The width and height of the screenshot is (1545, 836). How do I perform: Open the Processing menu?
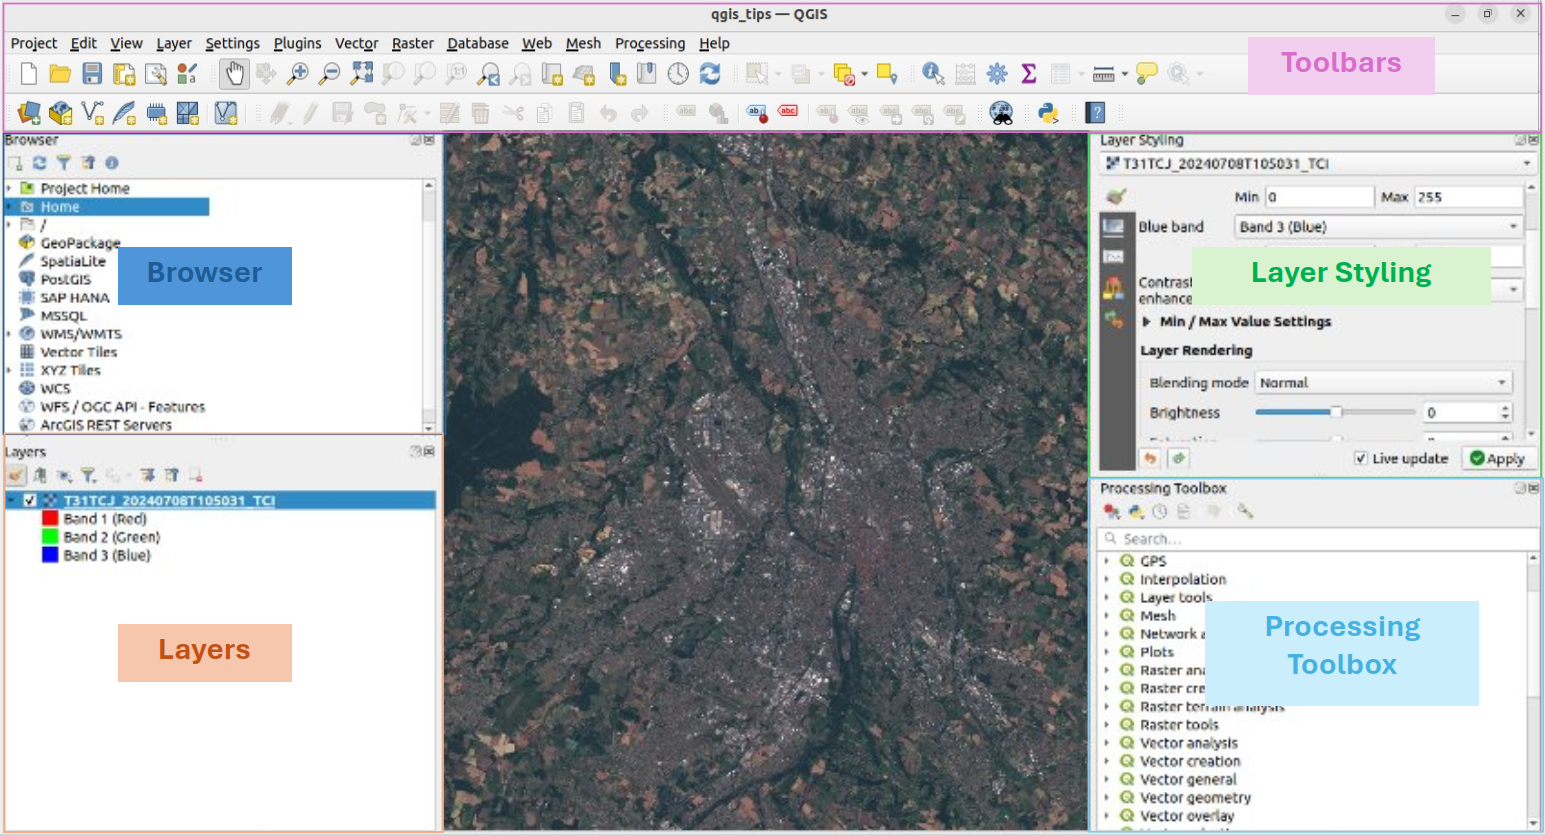(649, 43)
